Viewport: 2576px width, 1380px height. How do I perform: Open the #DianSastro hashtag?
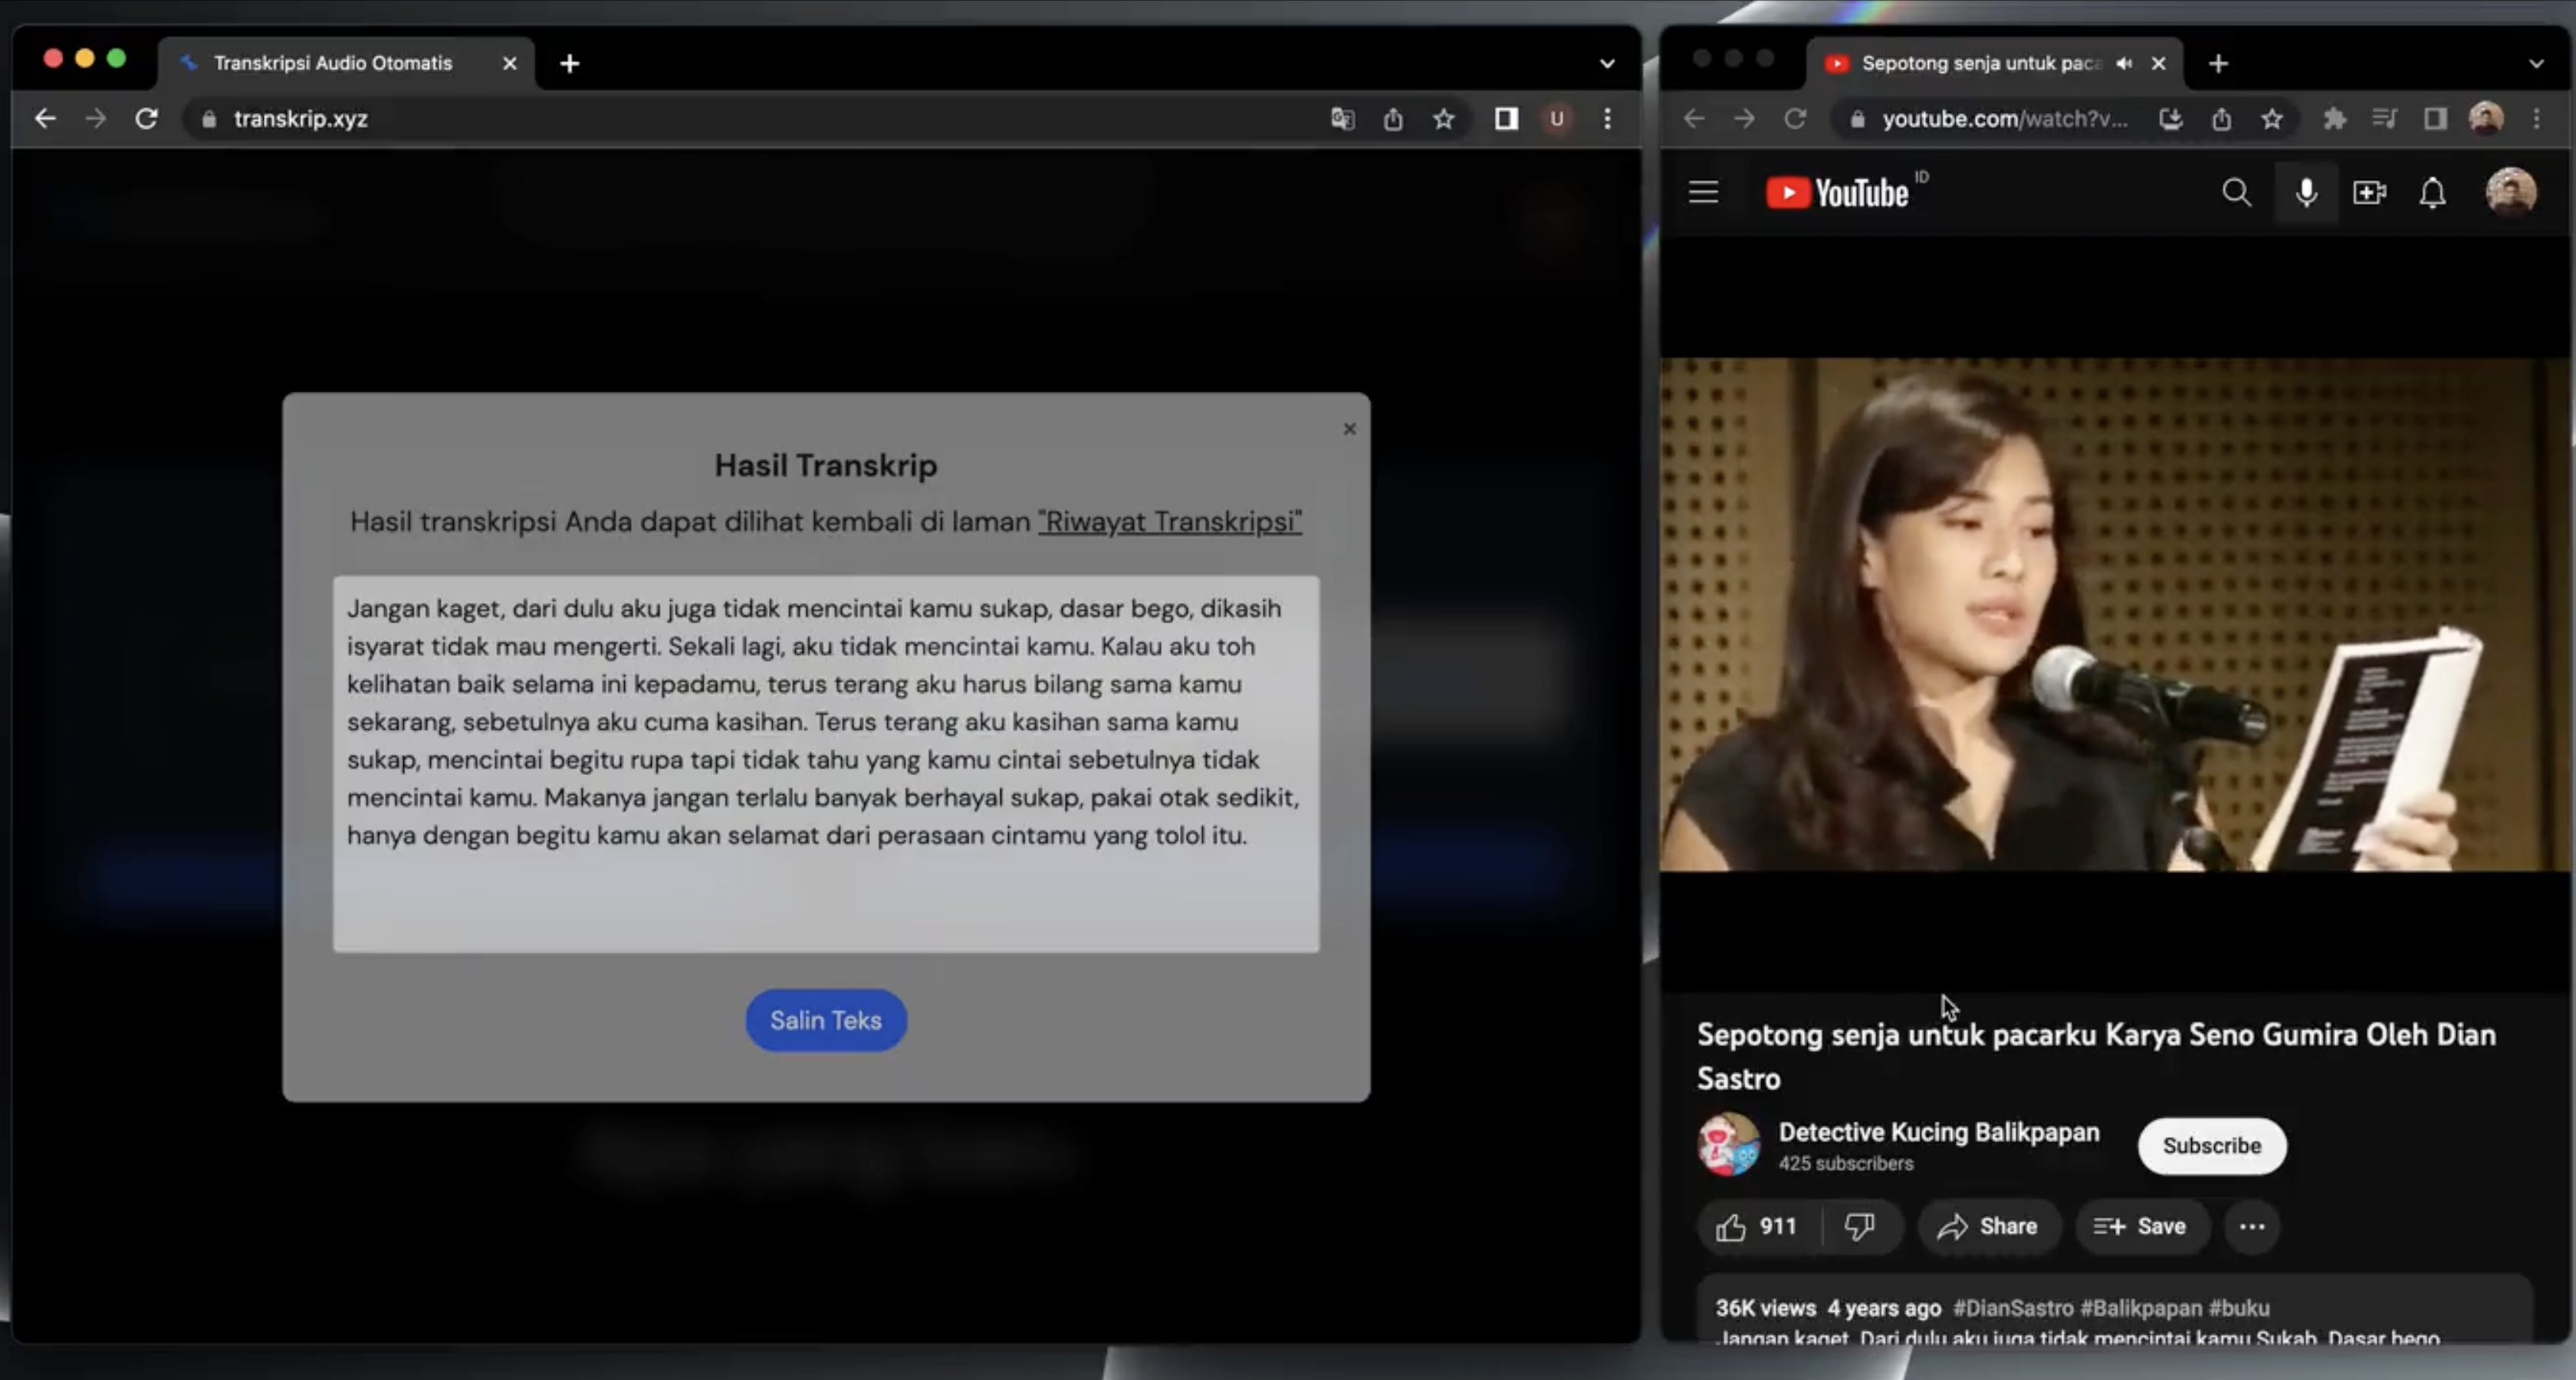pos(2012,1308)
